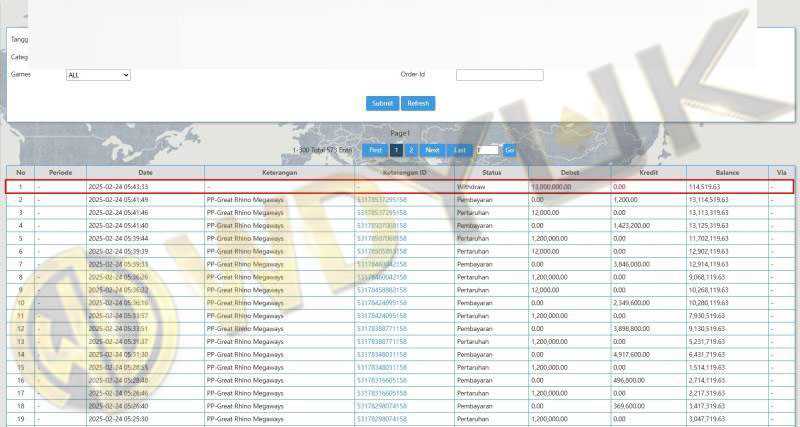Click date 2025-02-24 05:31:37

point(118,342)
